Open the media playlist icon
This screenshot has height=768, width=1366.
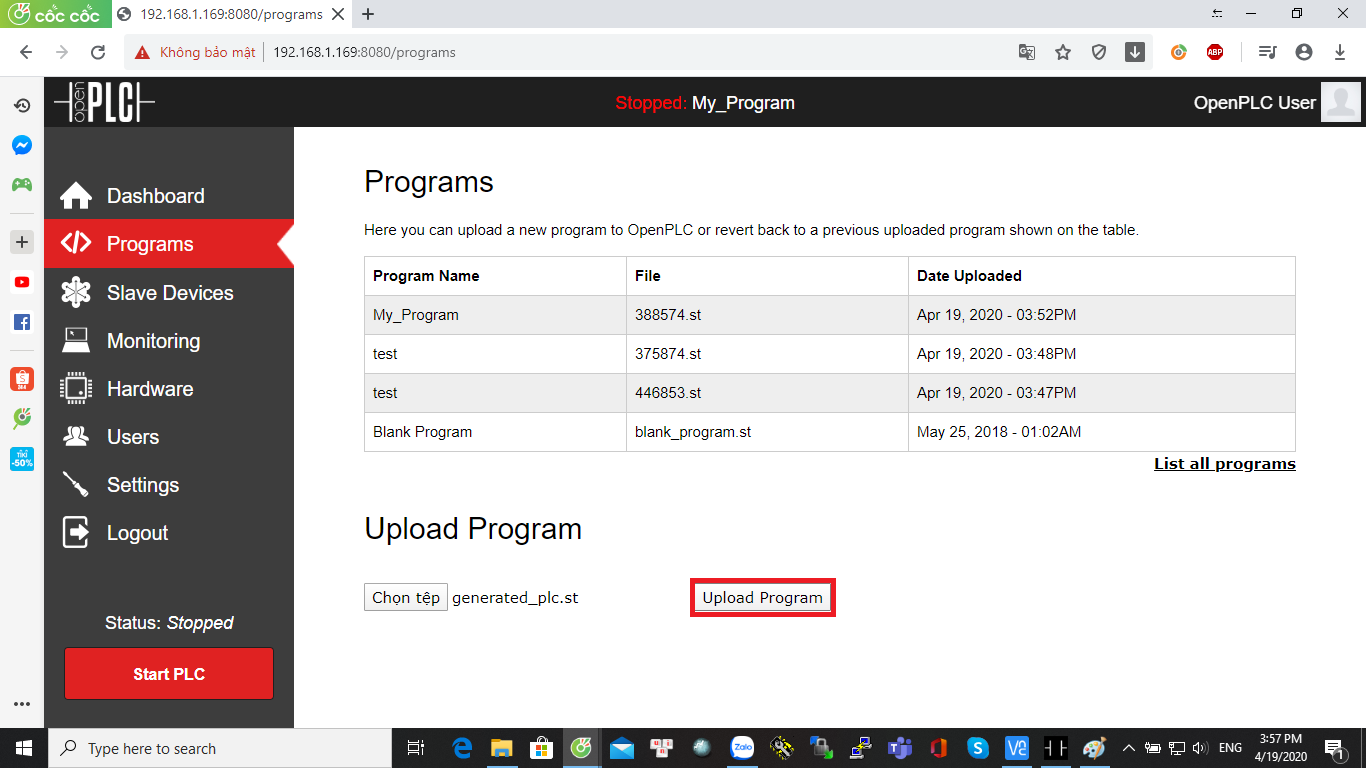tap(1268, 52)
